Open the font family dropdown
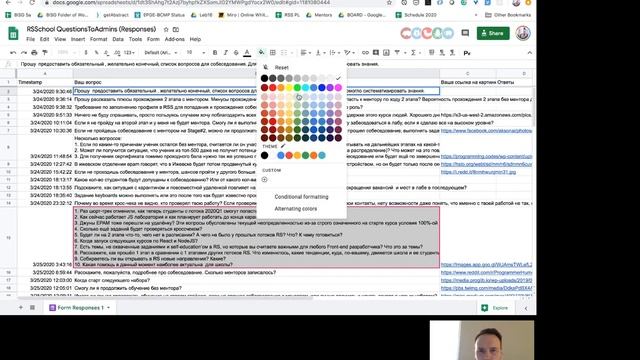 [x=161, y=53]
